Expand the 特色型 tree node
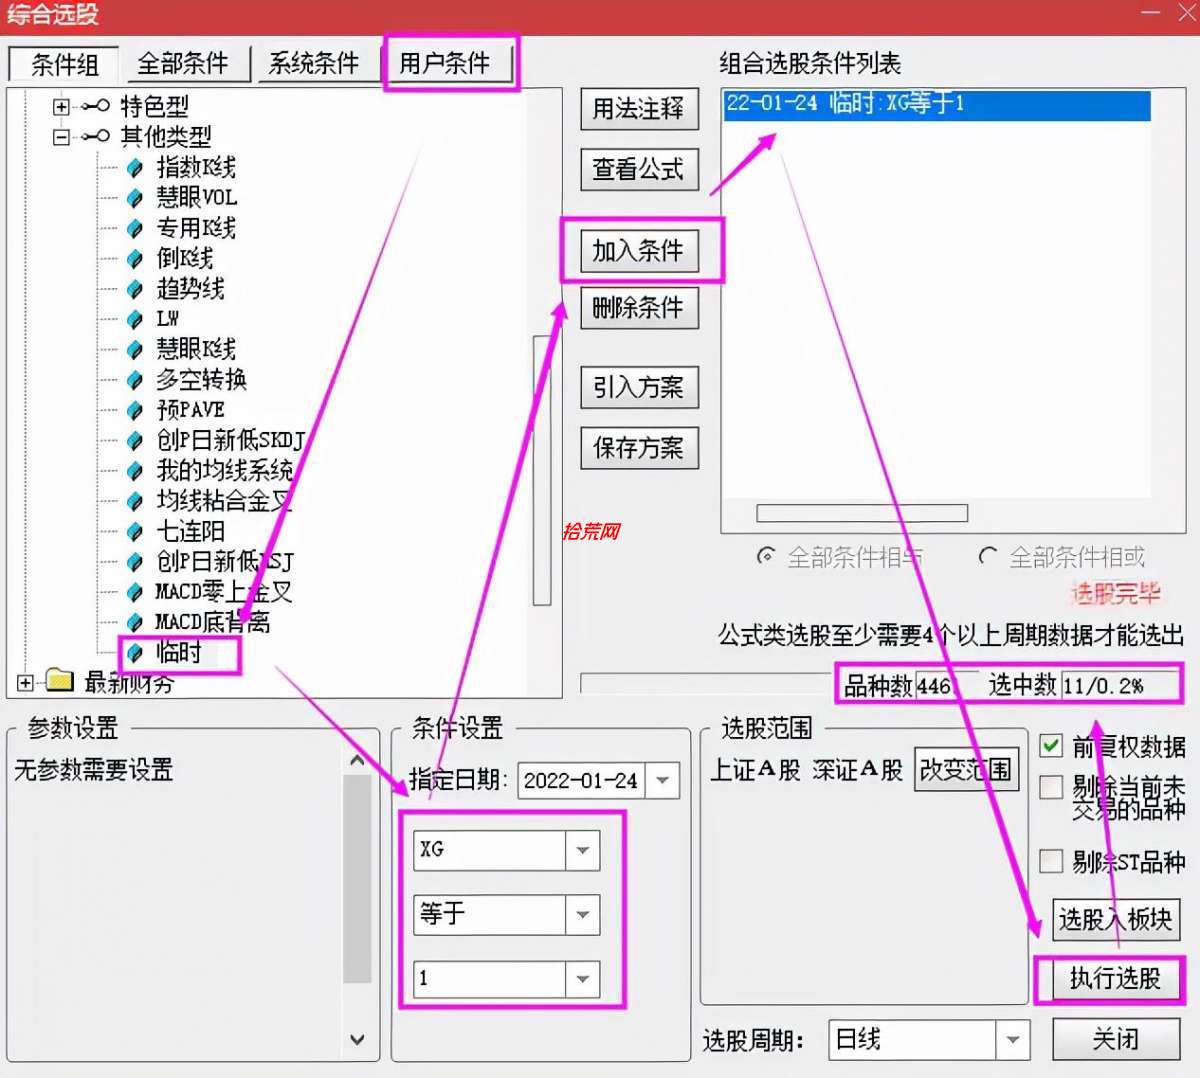The width and height of the screenshot is (1200, 1078). (62, 106)
